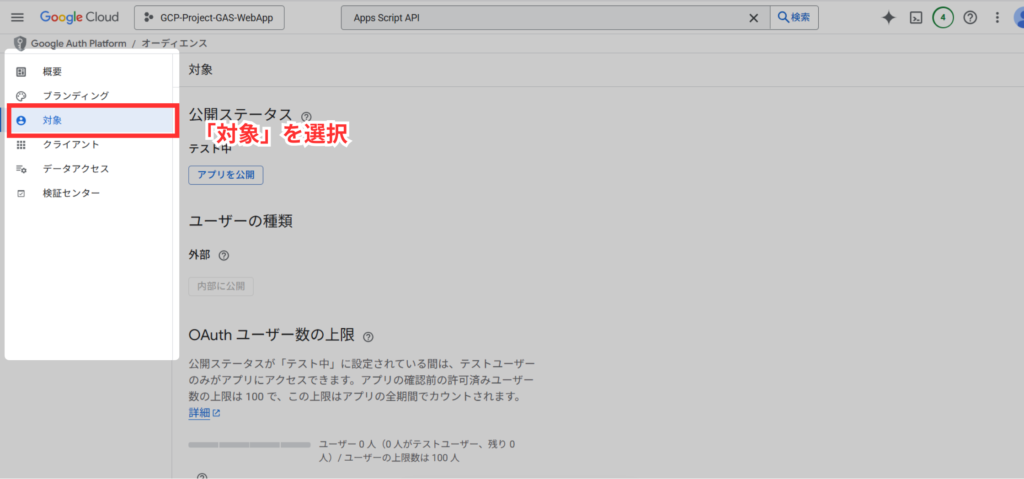Select クライアント in the sidebar
This screenshot has height=479, width=1024.
pyautogui.click(x=91, y=144)
